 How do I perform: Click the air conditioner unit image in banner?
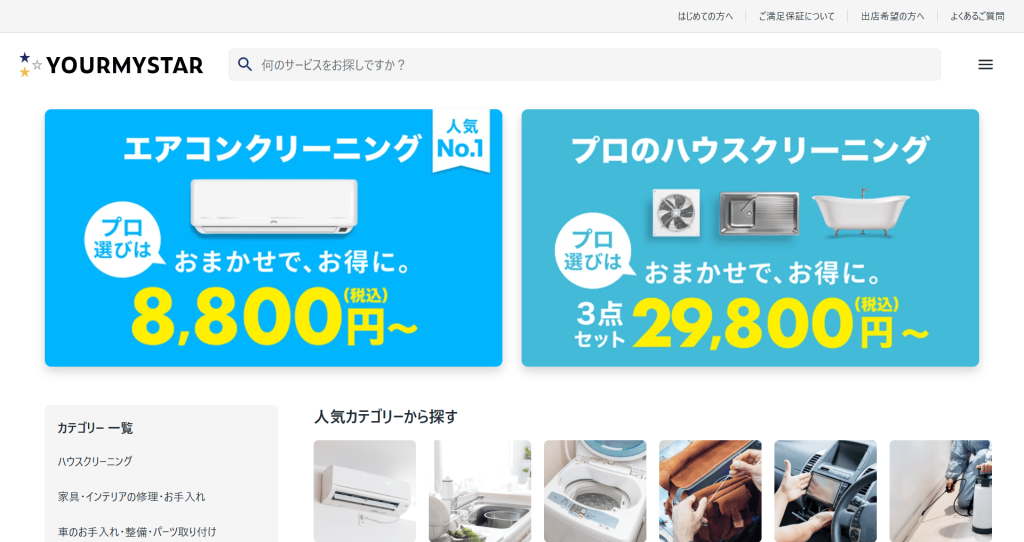(274, 206)
